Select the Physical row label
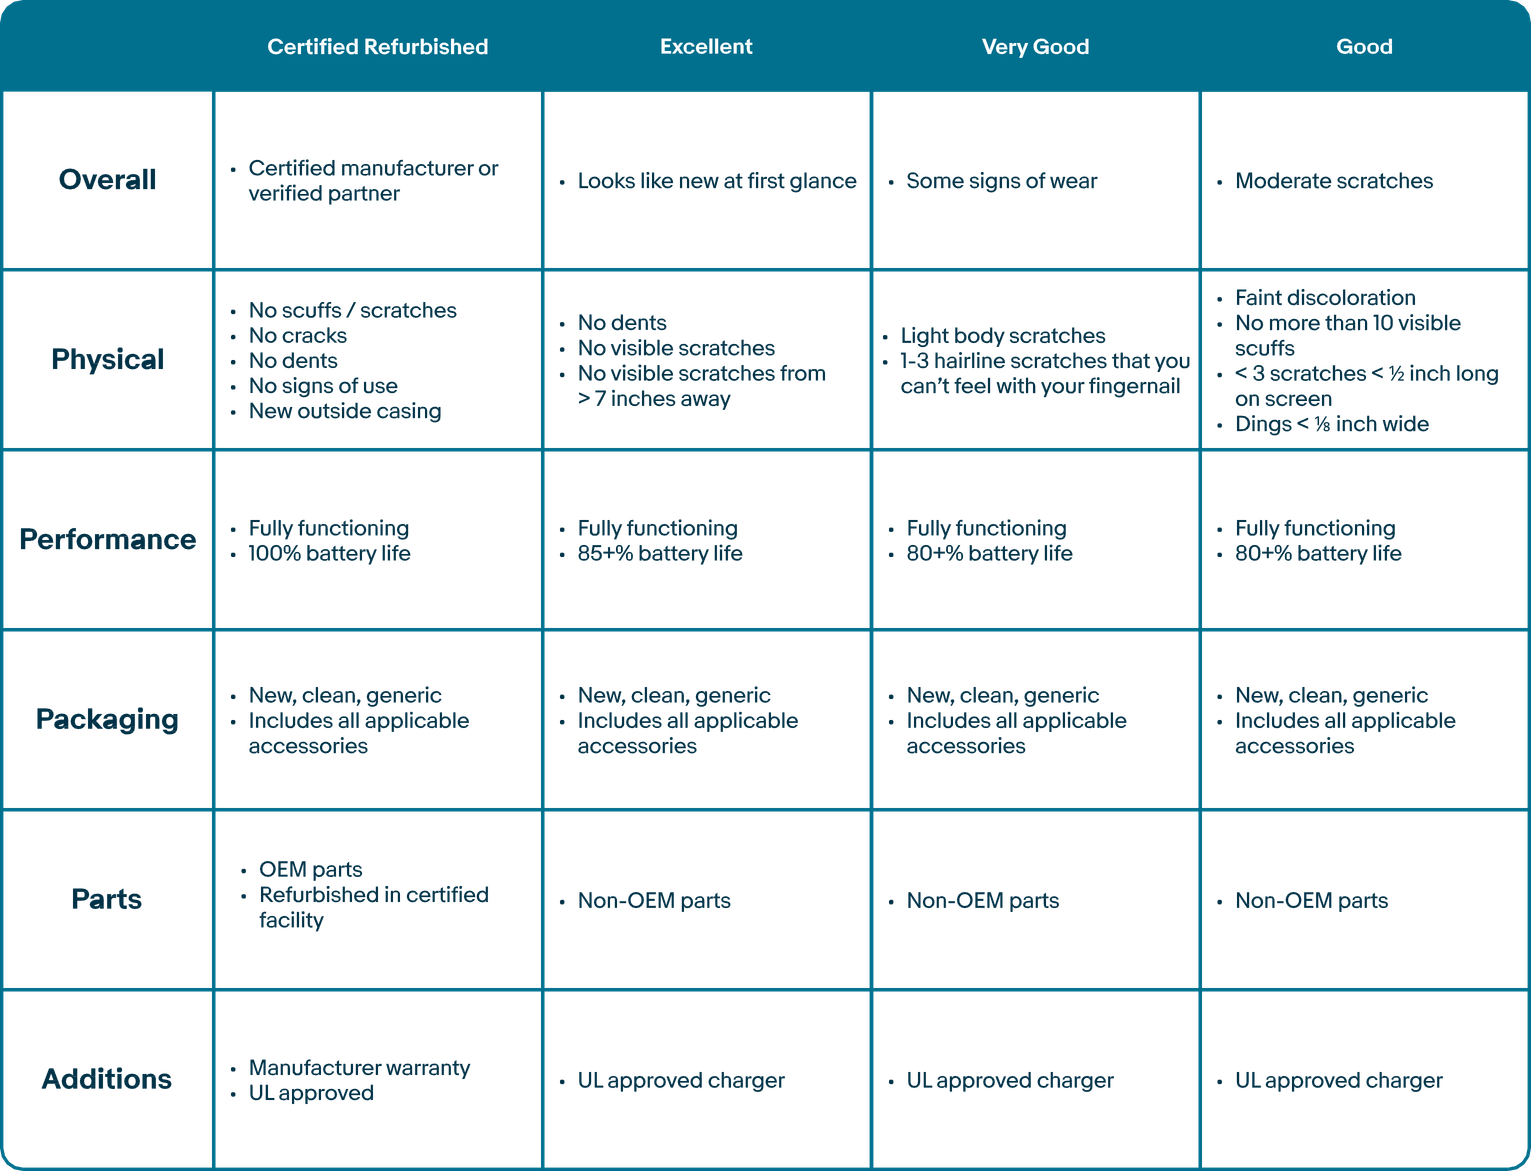Viewport: 1531px width, 1171px height. coord(107,360)
